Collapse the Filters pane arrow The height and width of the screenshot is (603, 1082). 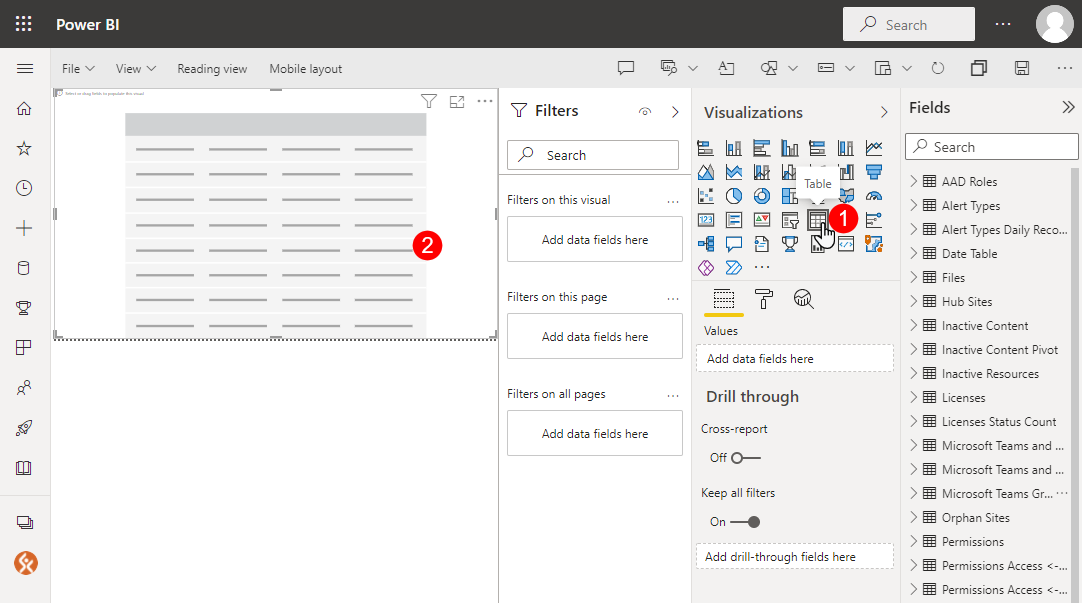(675, 112)
